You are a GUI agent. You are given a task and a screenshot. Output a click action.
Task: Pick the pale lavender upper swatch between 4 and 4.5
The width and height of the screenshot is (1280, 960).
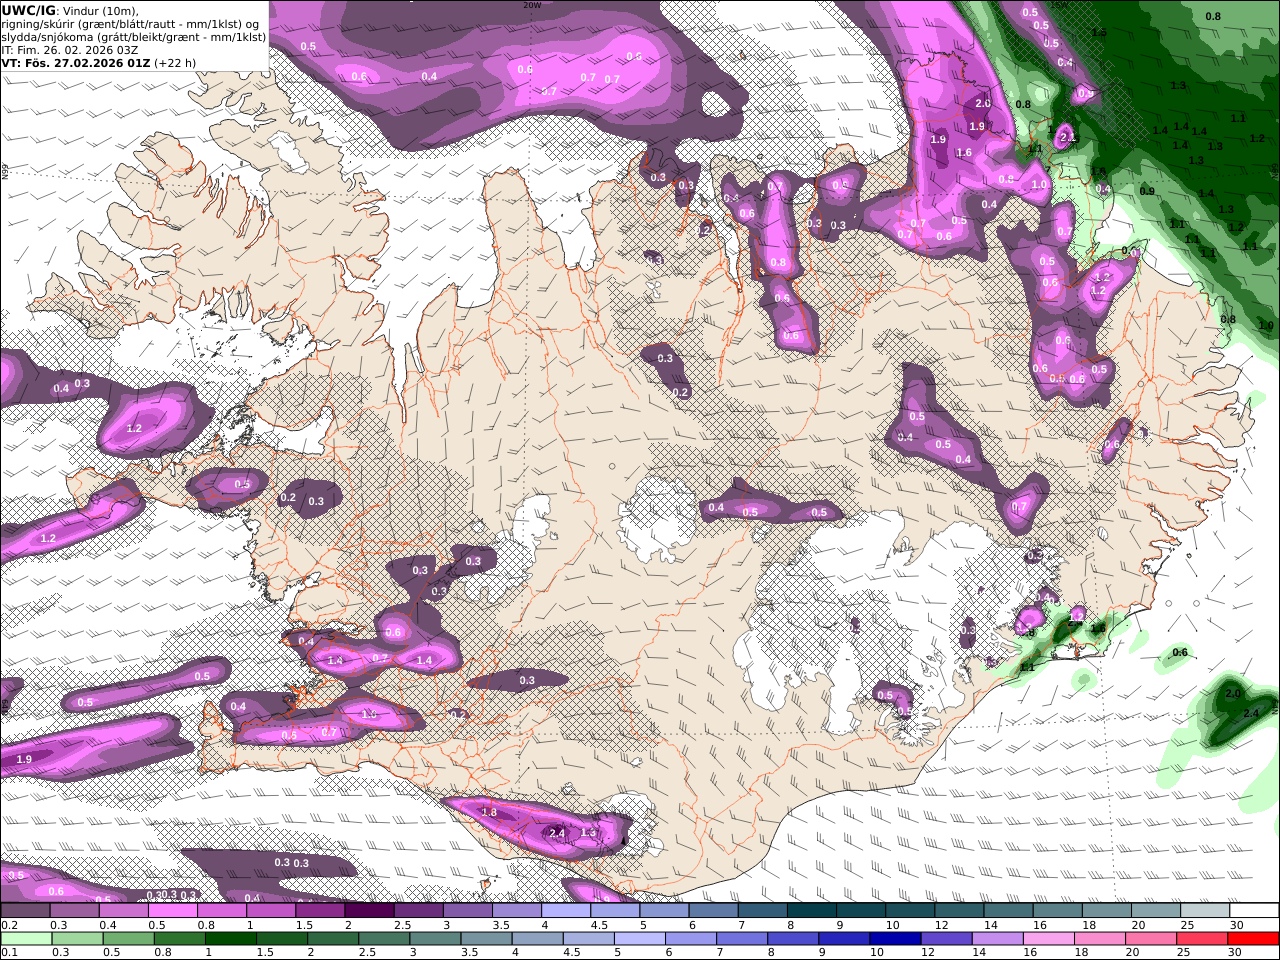pyautogui.click(x=566, y=911)
